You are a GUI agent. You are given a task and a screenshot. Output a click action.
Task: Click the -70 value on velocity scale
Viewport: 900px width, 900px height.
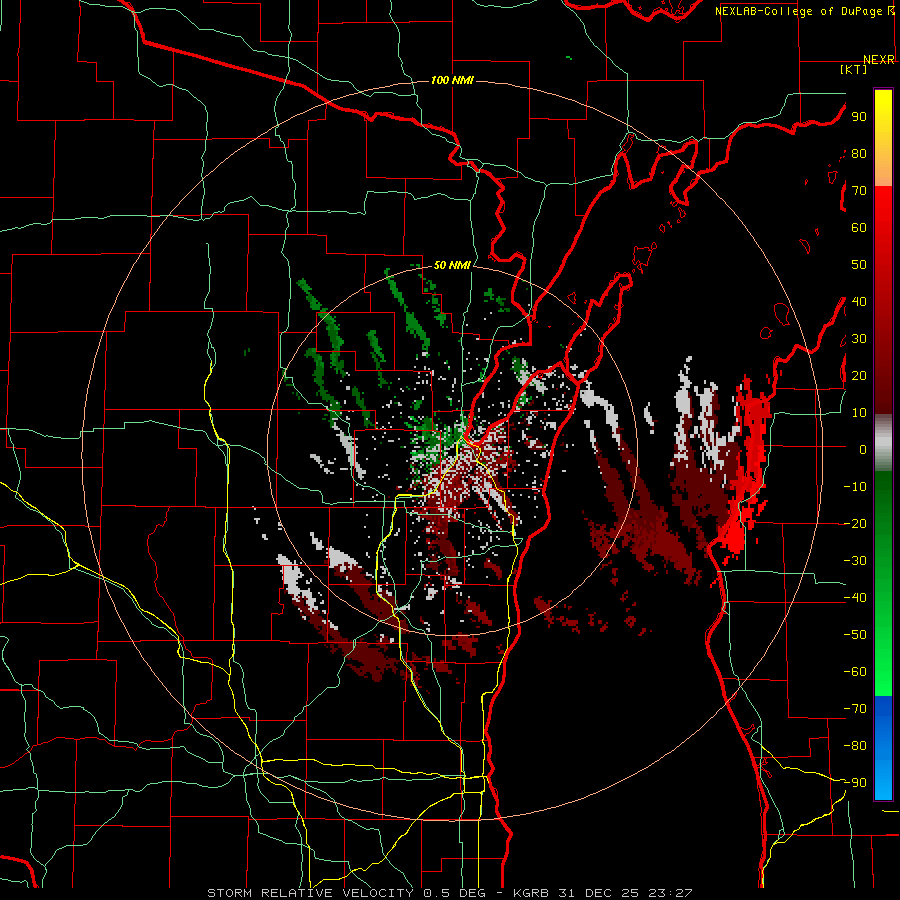855,709
